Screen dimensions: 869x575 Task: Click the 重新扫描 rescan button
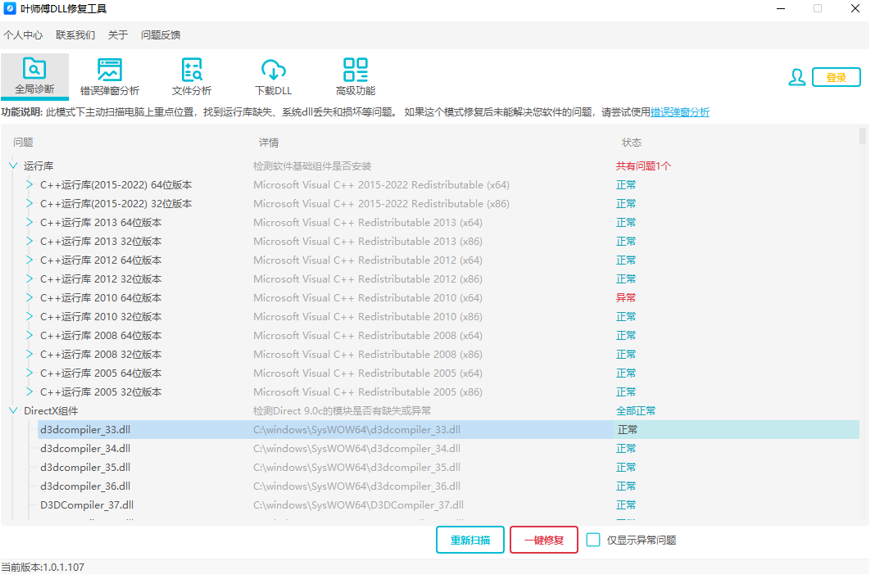[470, 540]
